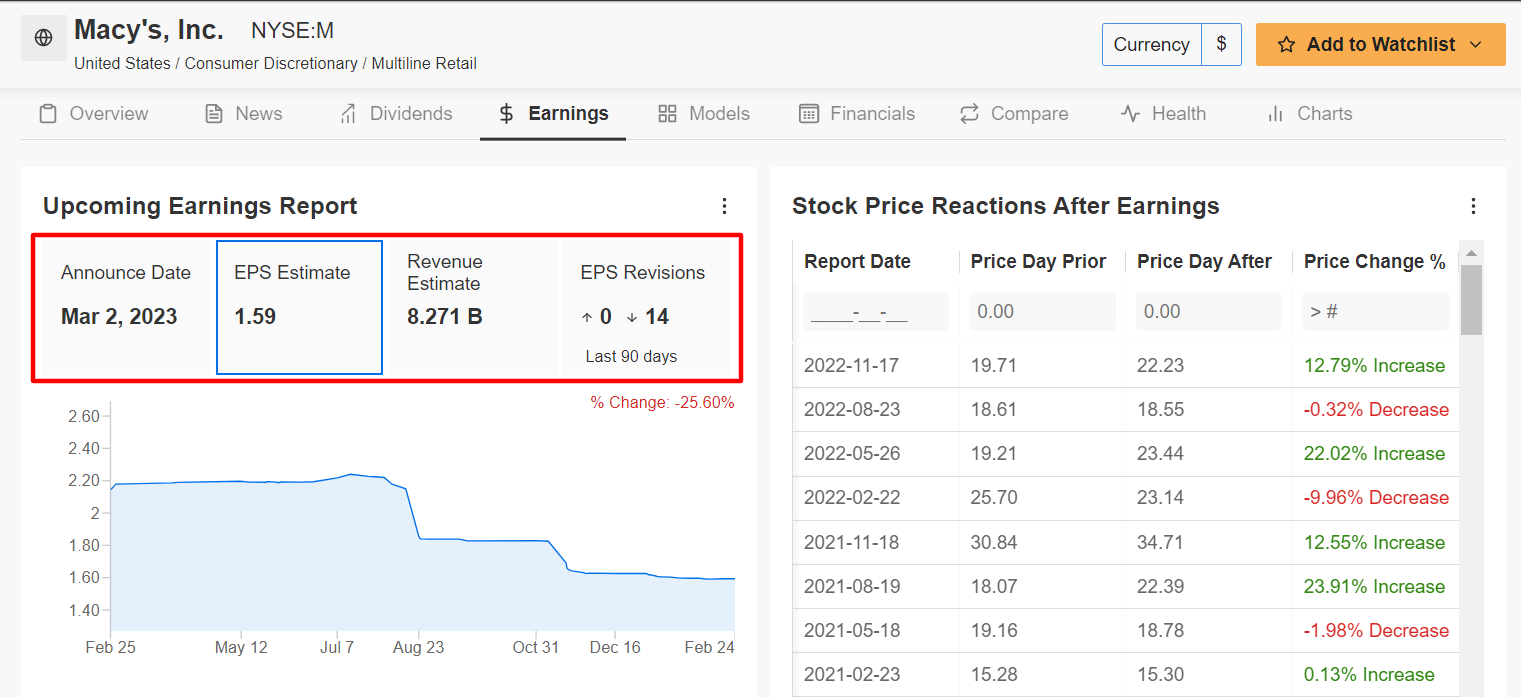Click the Price Day After filter field
1521x697 pixels.
(1209, 312)
